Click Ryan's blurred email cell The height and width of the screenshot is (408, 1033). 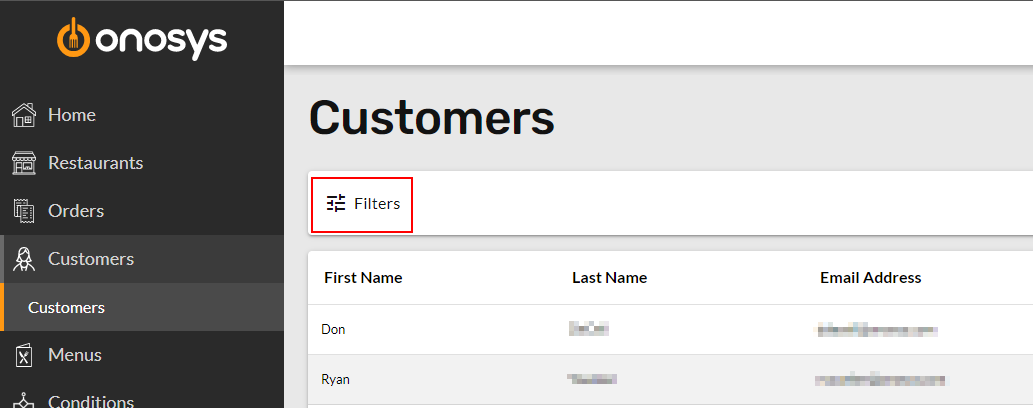click(880, 380)
